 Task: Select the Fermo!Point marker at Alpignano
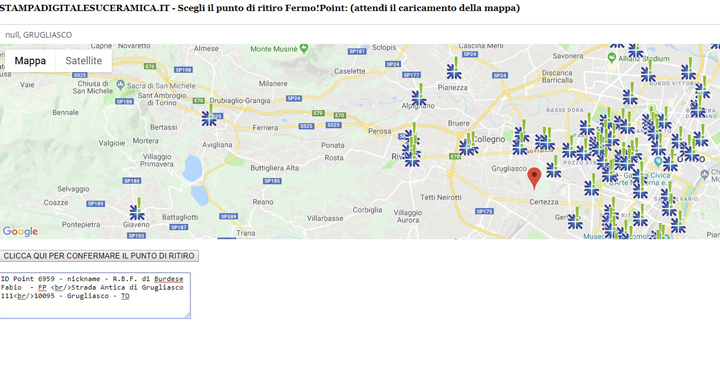419,95
